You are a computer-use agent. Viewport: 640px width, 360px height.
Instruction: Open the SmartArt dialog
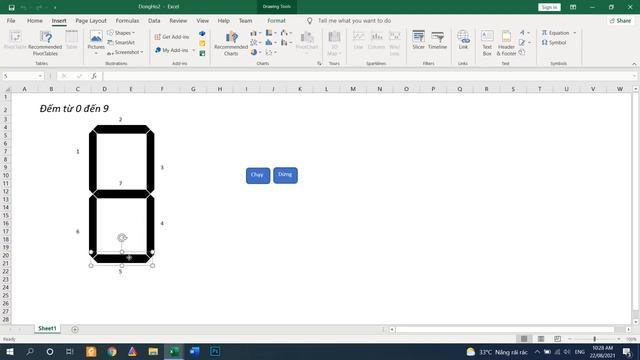point(121,42)
